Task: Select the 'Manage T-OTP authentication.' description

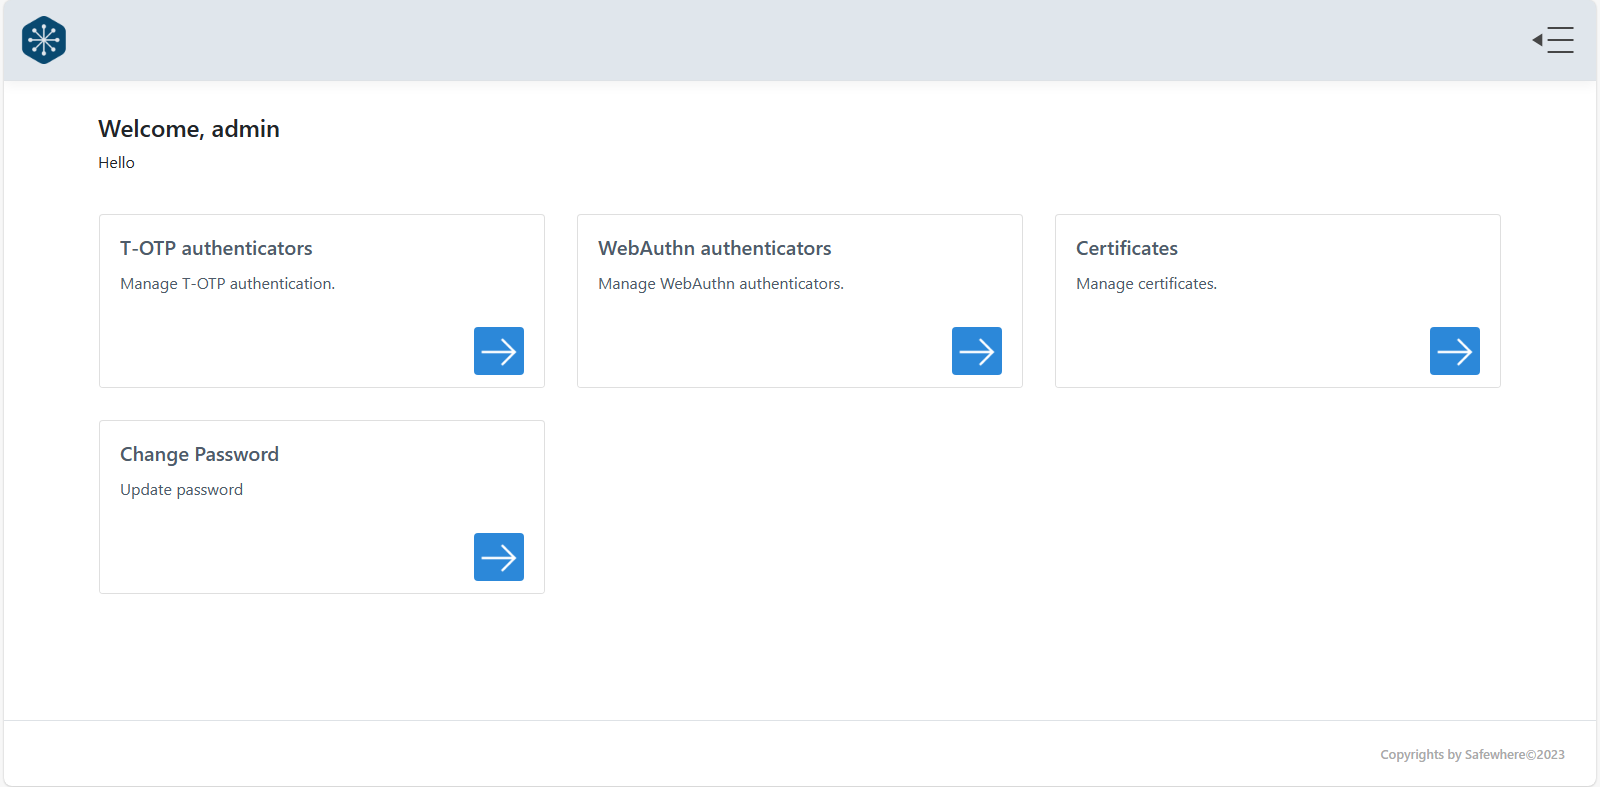Action: pyautogui.click(x=227, y=284)
